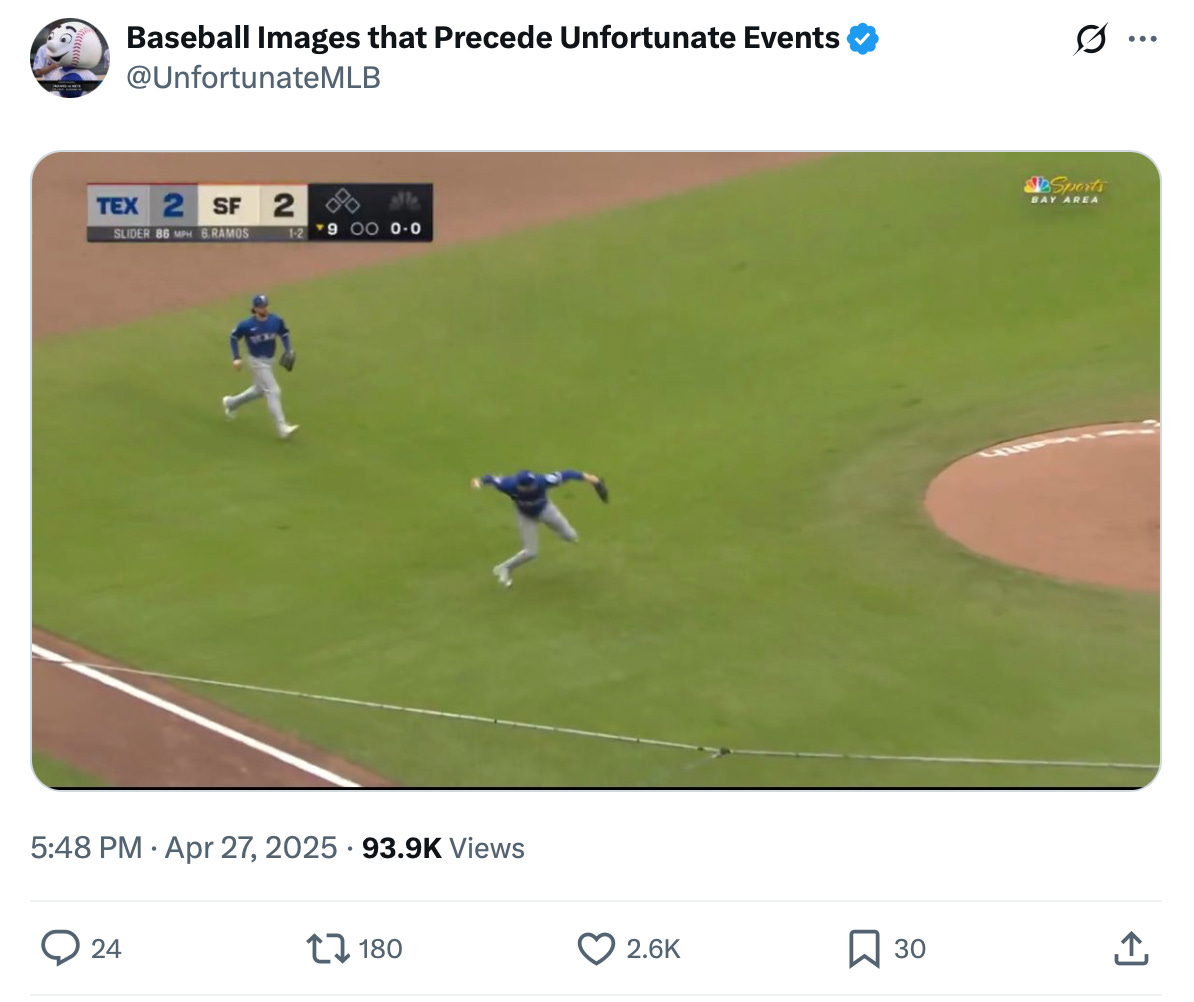Open the share upload icon
The image size is (1194, 1002).
(1131, 949)
